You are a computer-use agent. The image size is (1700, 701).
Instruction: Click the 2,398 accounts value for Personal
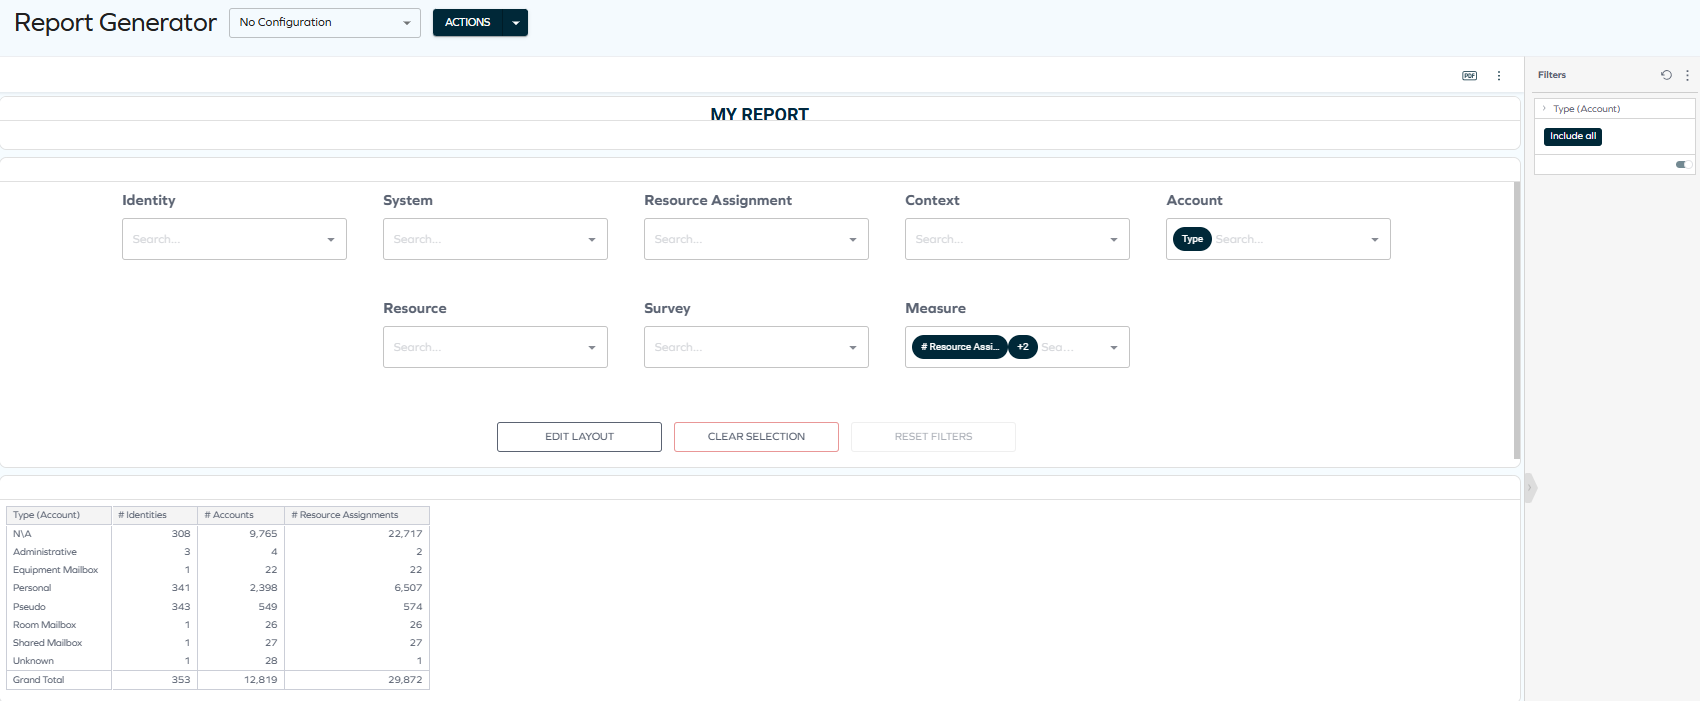[263, 588]
